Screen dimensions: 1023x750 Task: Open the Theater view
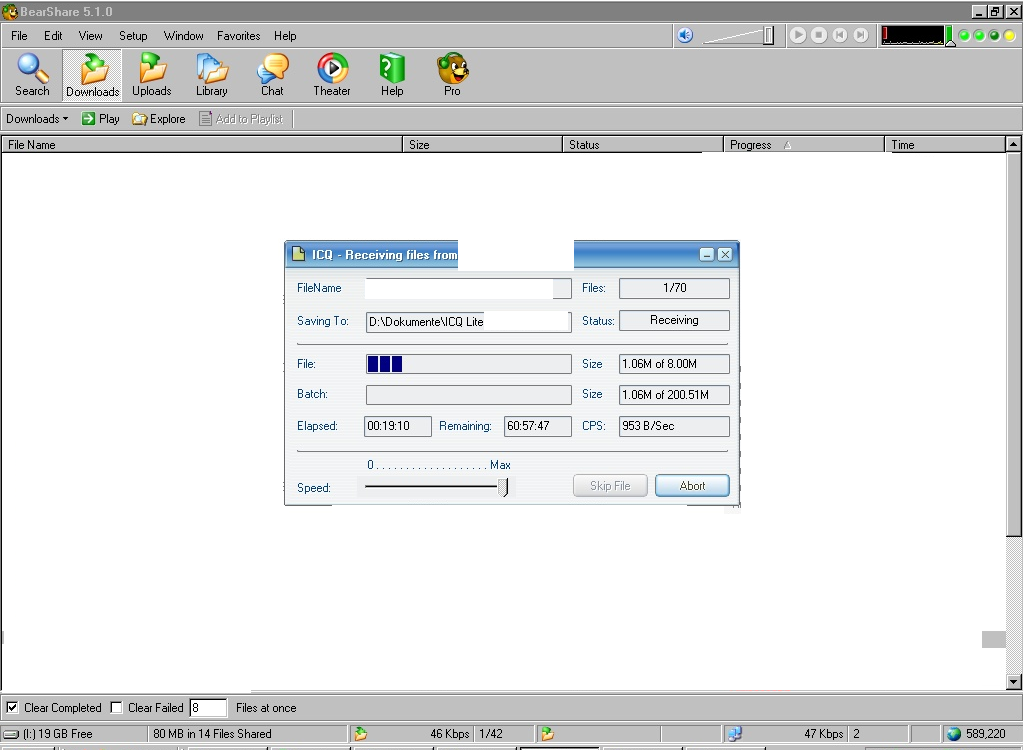331,75
